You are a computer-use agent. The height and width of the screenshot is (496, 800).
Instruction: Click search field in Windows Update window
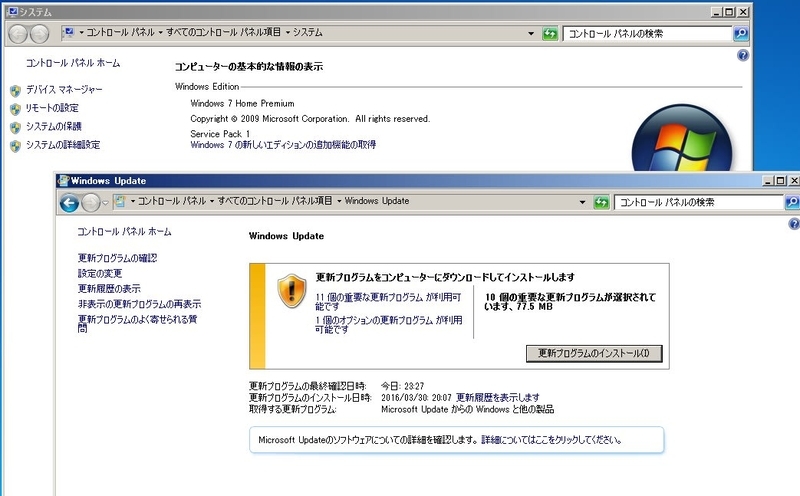coord(699,203)
